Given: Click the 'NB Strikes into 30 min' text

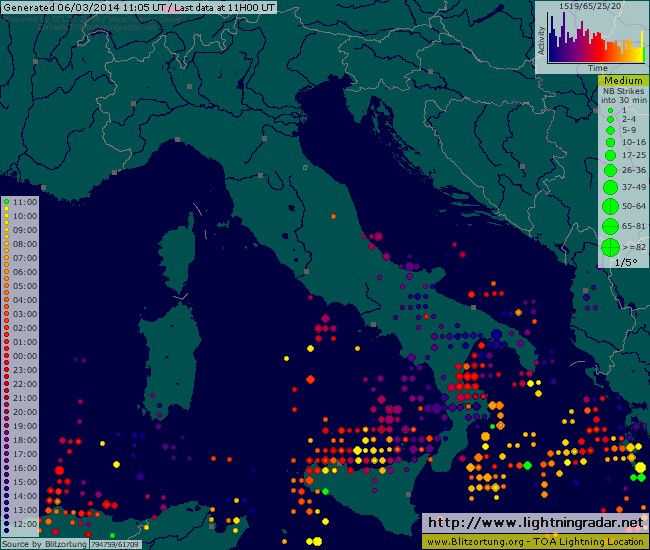Looking at the screenshot, I should coord(623,95).
